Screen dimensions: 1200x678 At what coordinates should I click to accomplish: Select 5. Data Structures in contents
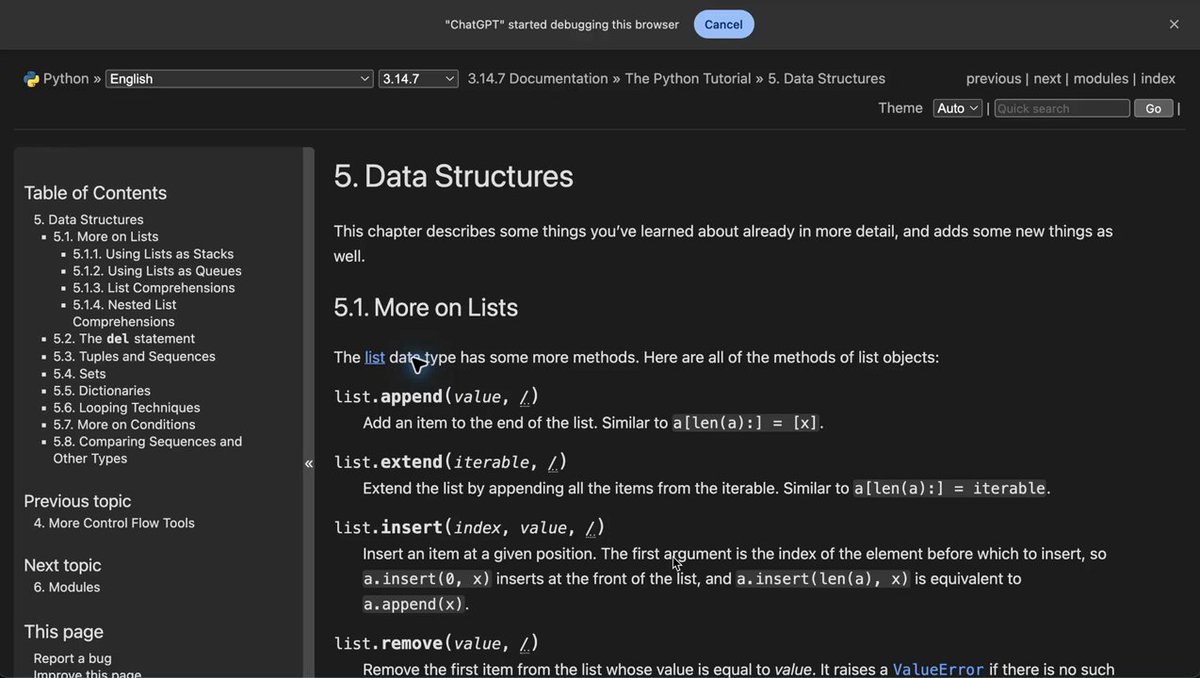click(89, 220)
